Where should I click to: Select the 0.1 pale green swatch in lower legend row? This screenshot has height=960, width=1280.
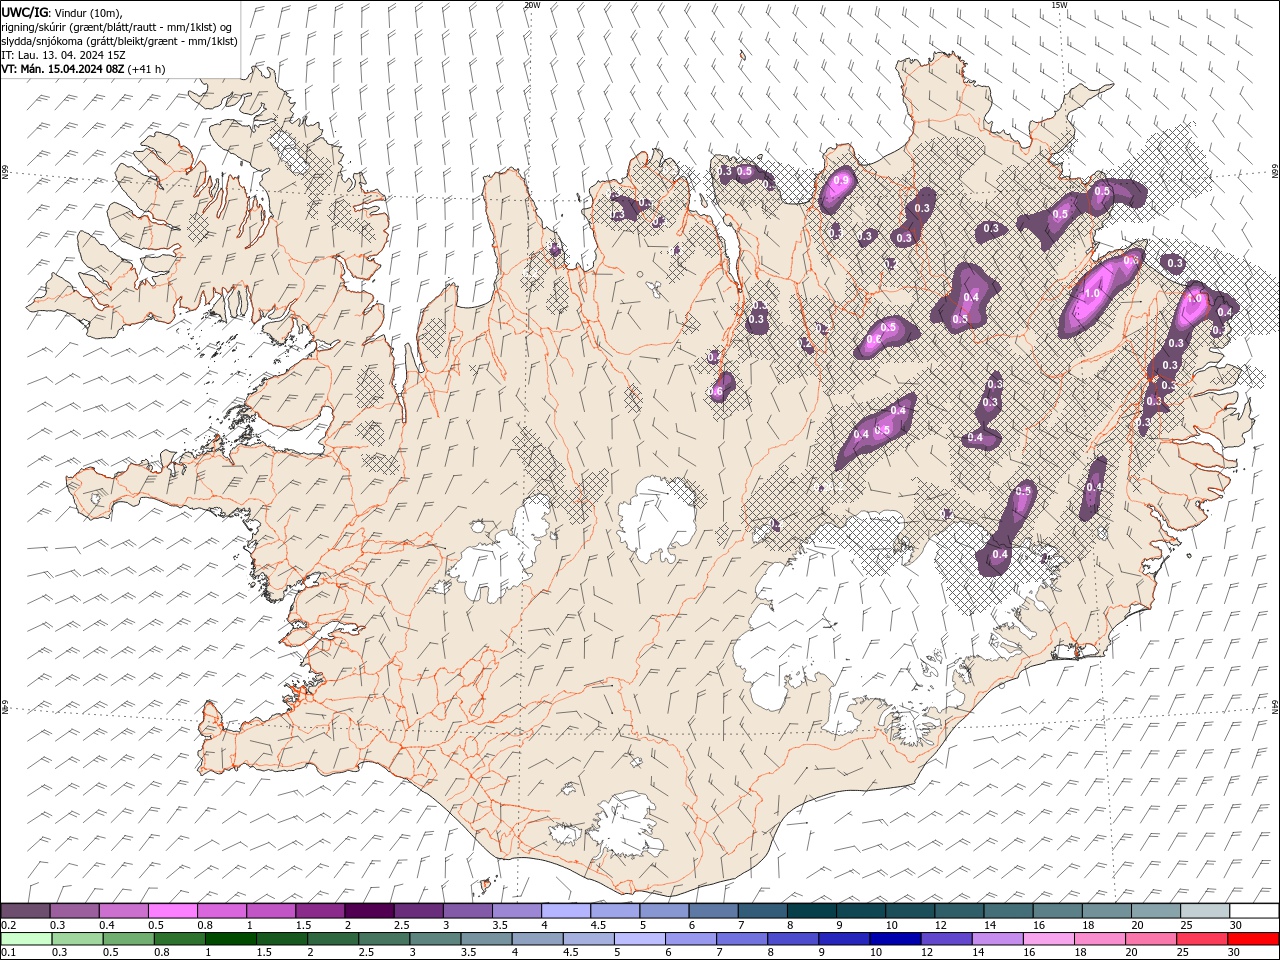pyautogui.click(x=26, y=939)
